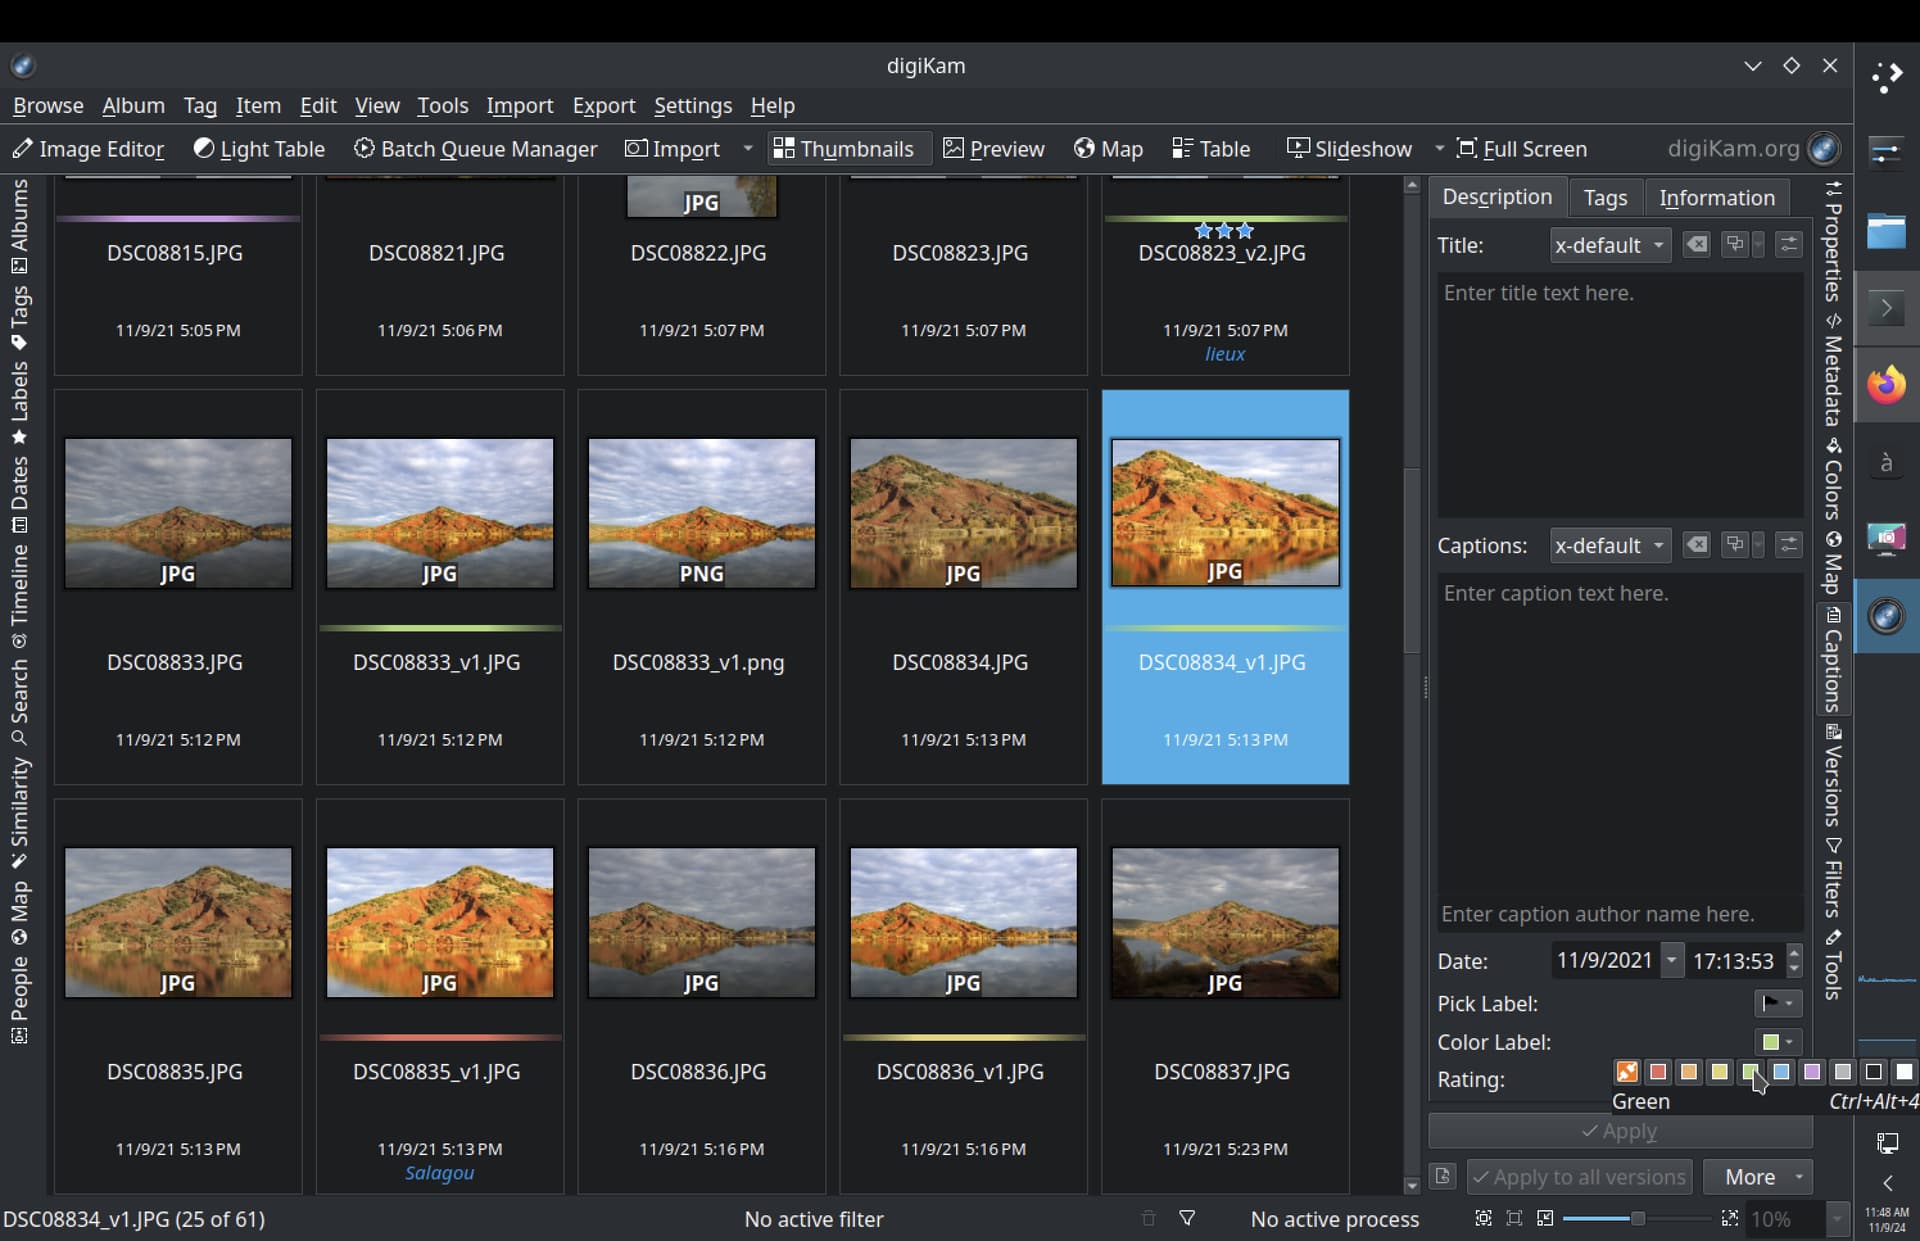Screen dimensions: 1920x1241
Task: Switch to the Tags tab in right panel
Action: (x=1605, y=198)
